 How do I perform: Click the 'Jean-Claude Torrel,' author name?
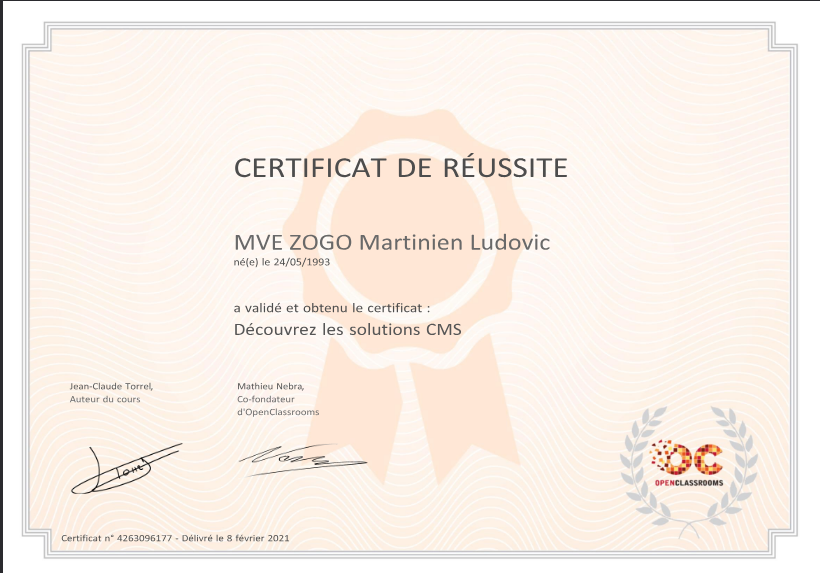111,385
